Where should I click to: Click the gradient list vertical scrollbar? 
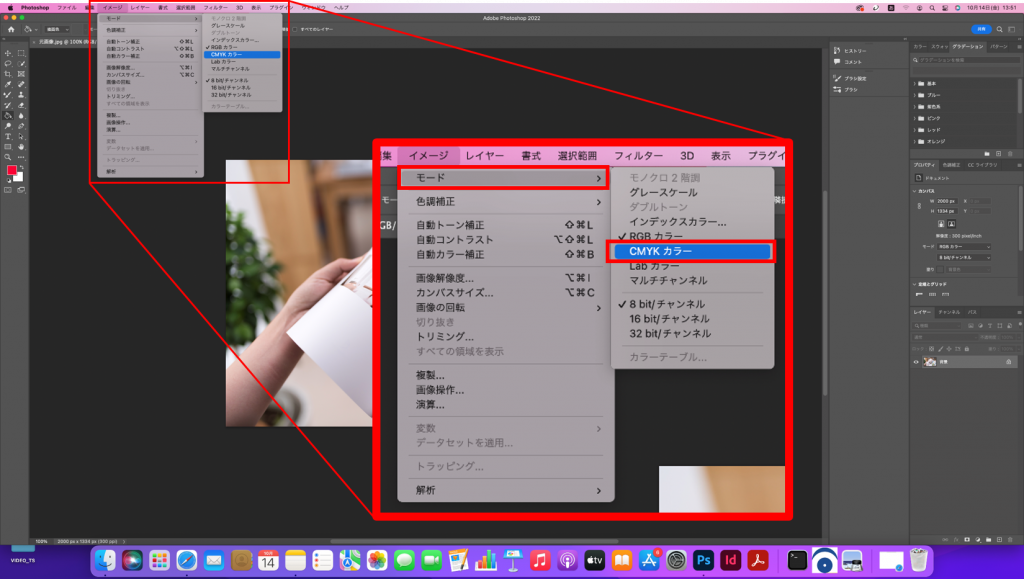click(x=1020, y=98)
